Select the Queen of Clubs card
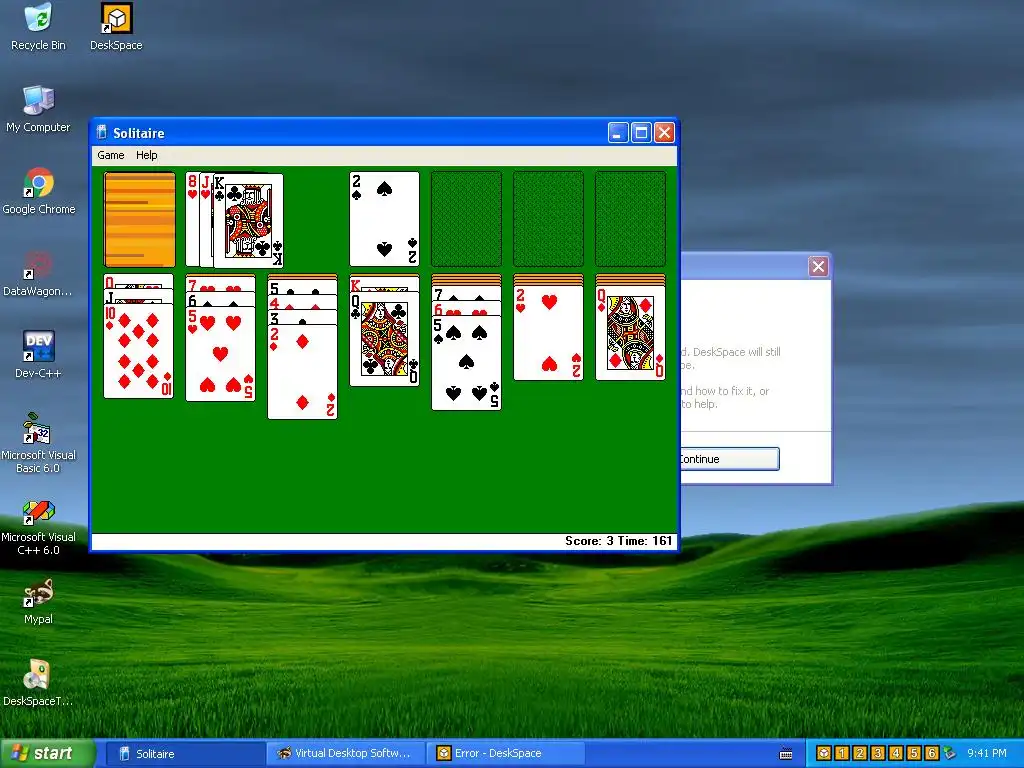This screenshot has width=1024, height=768. (384, 339)
